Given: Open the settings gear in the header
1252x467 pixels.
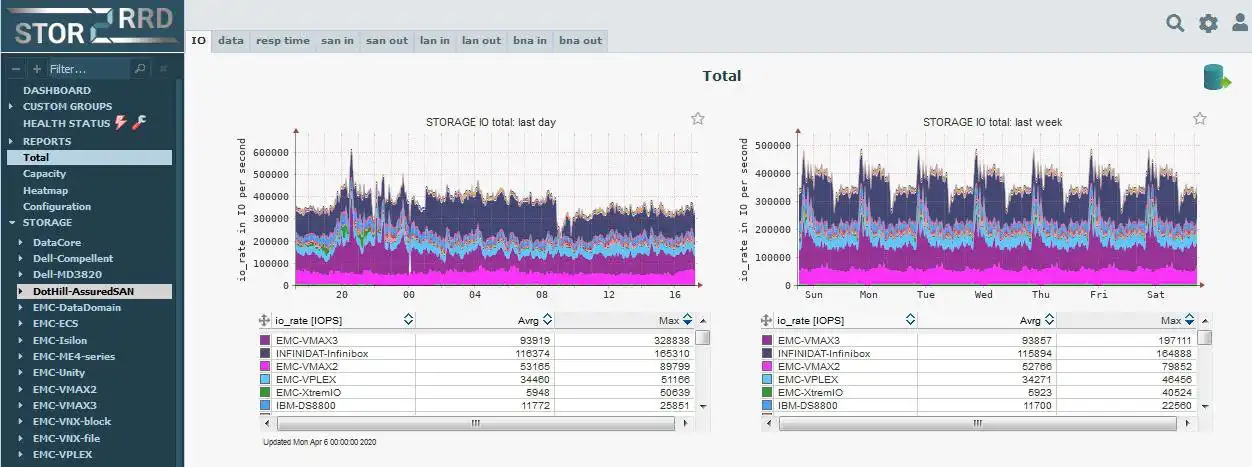Looking at the screenshot, I should tap(1208, 23).
